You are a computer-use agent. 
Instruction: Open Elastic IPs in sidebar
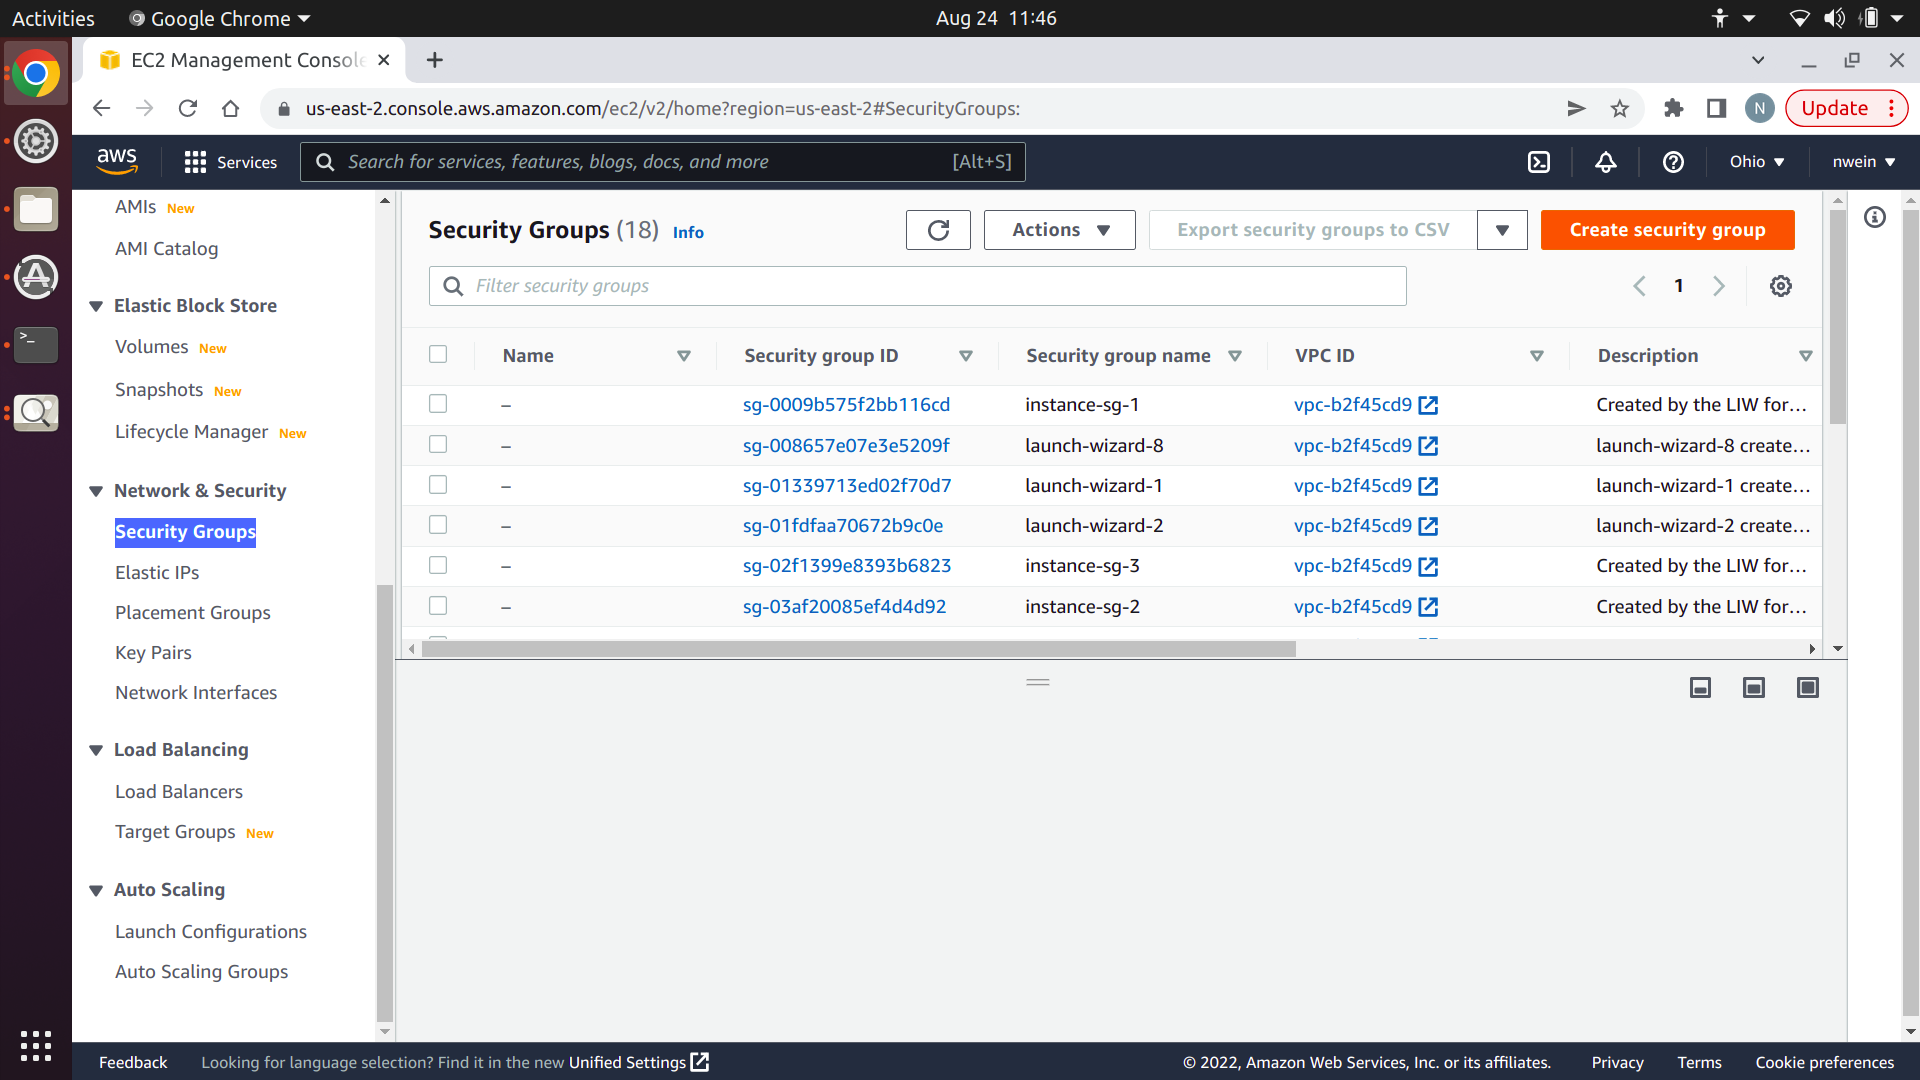pyautogui.click(x=157, y=573)
